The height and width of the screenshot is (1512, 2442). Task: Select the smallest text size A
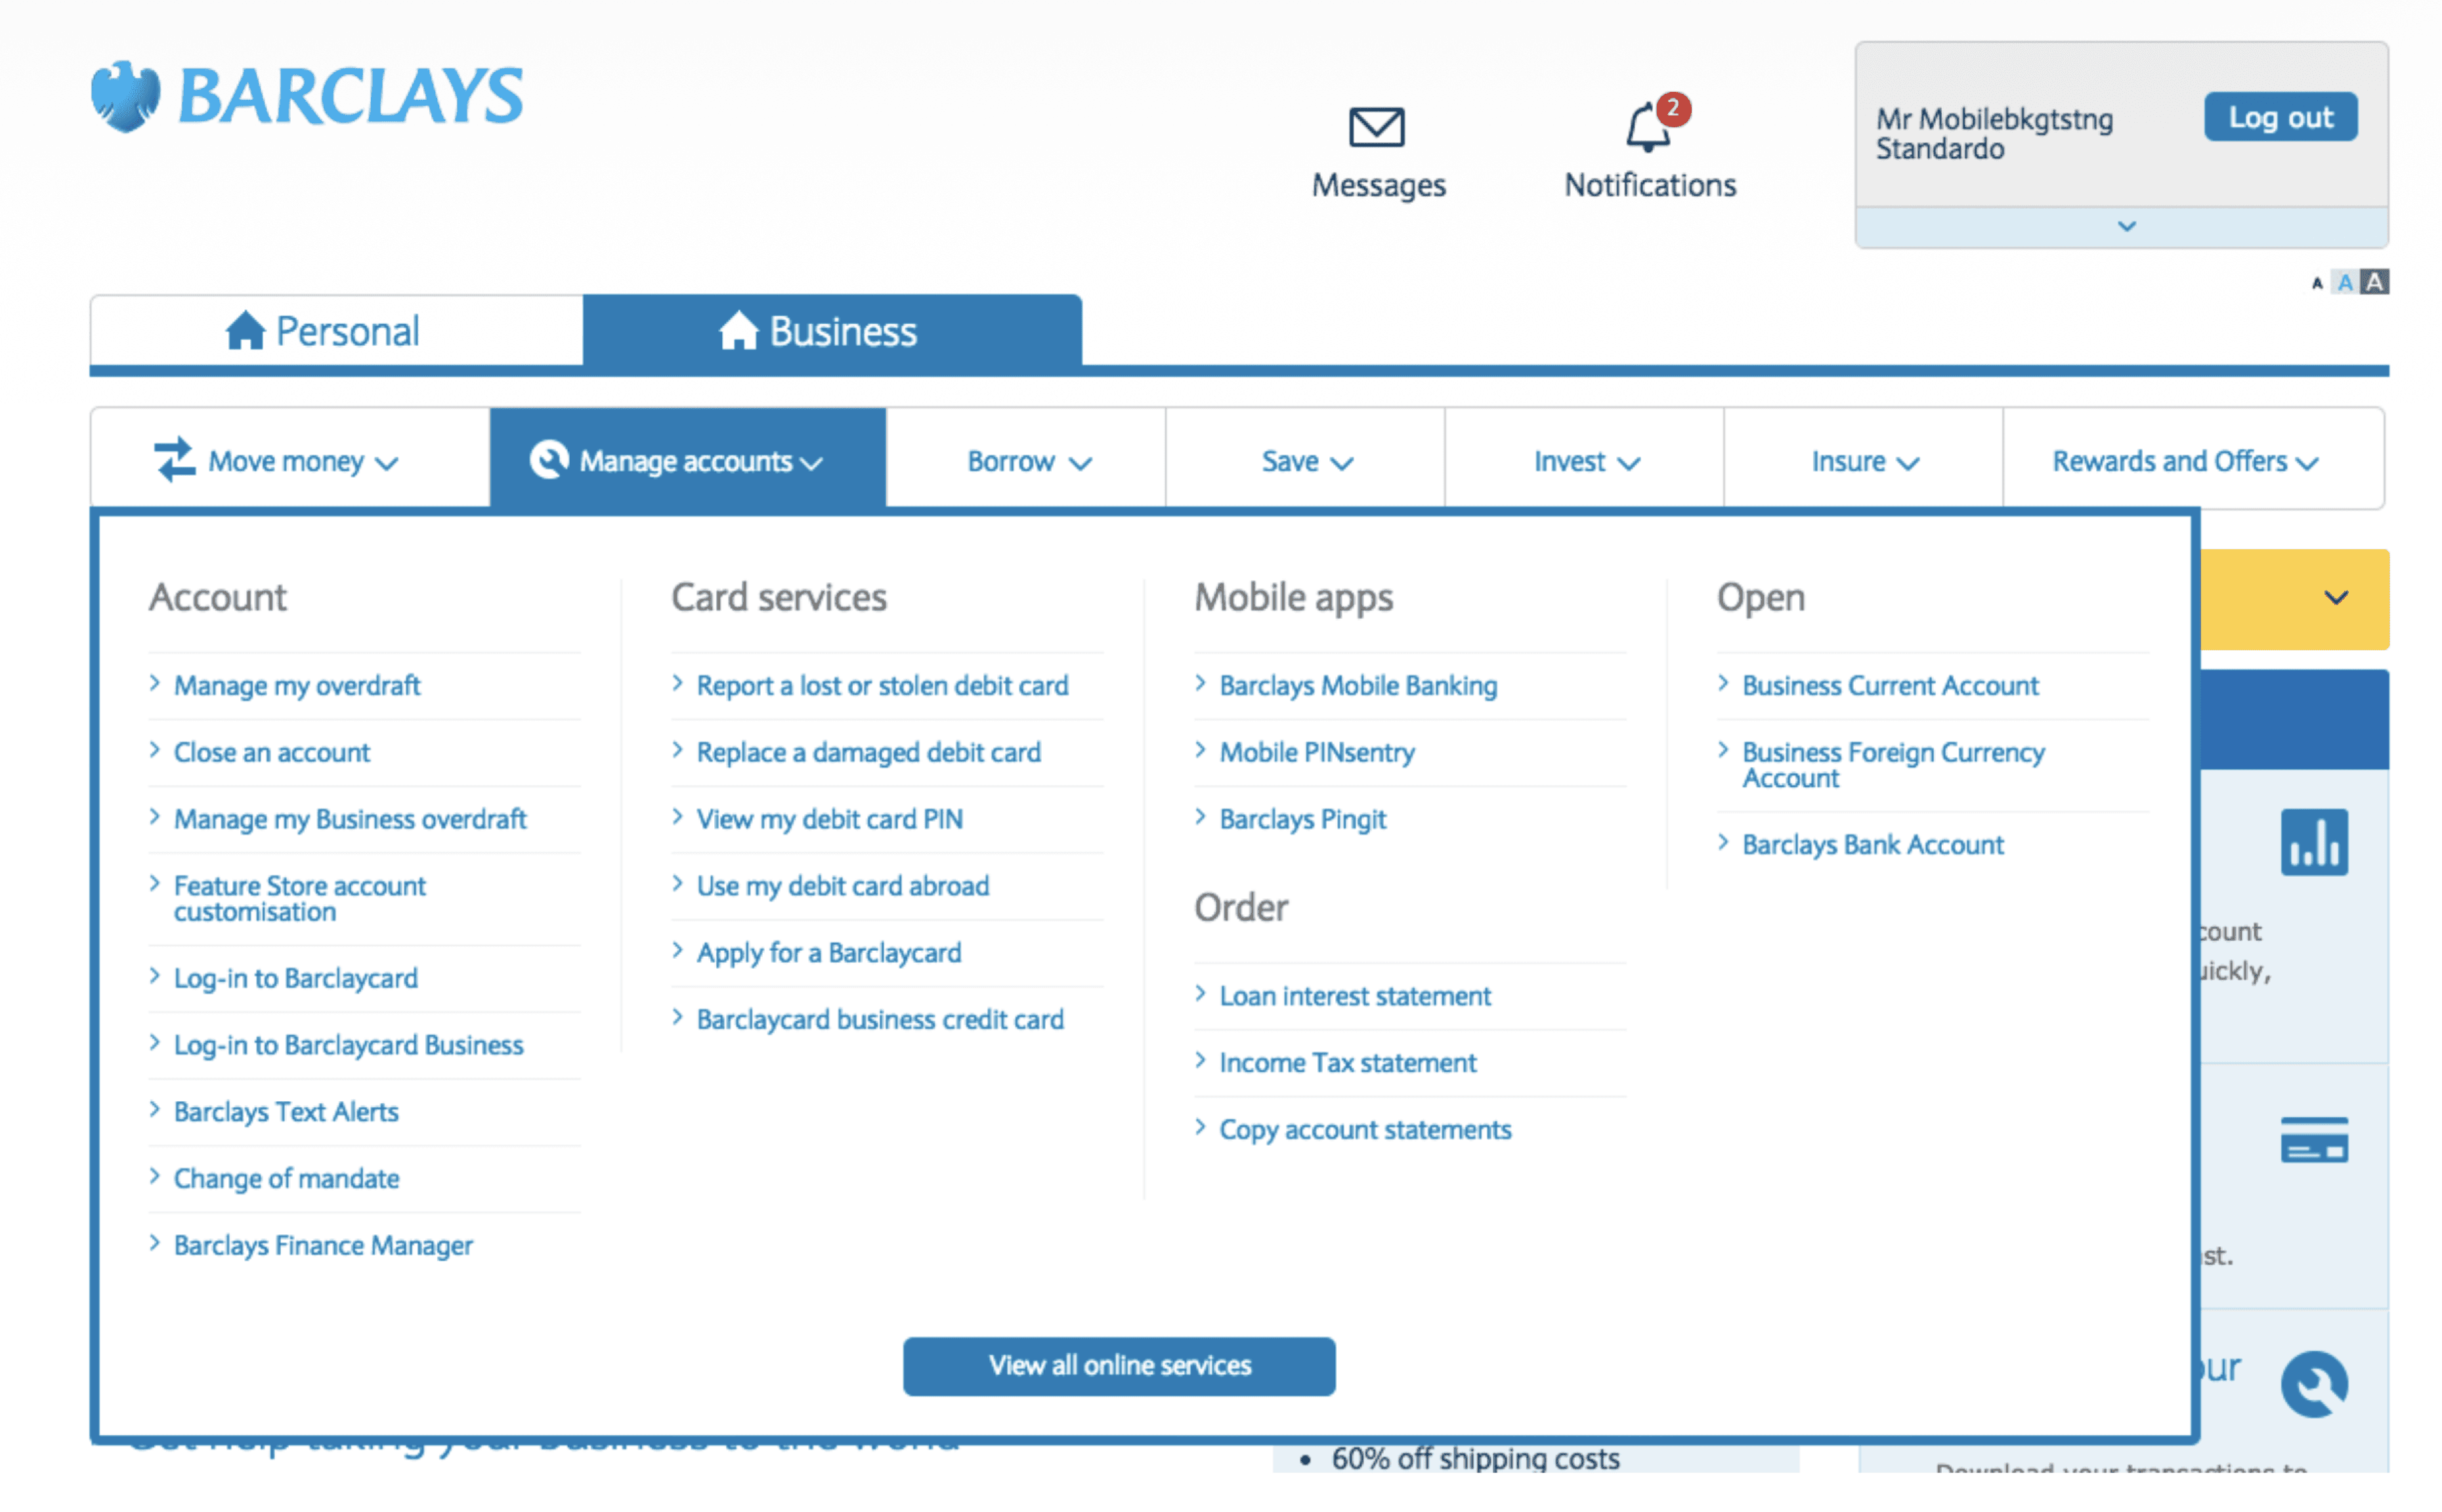(x=2316, y=284)
